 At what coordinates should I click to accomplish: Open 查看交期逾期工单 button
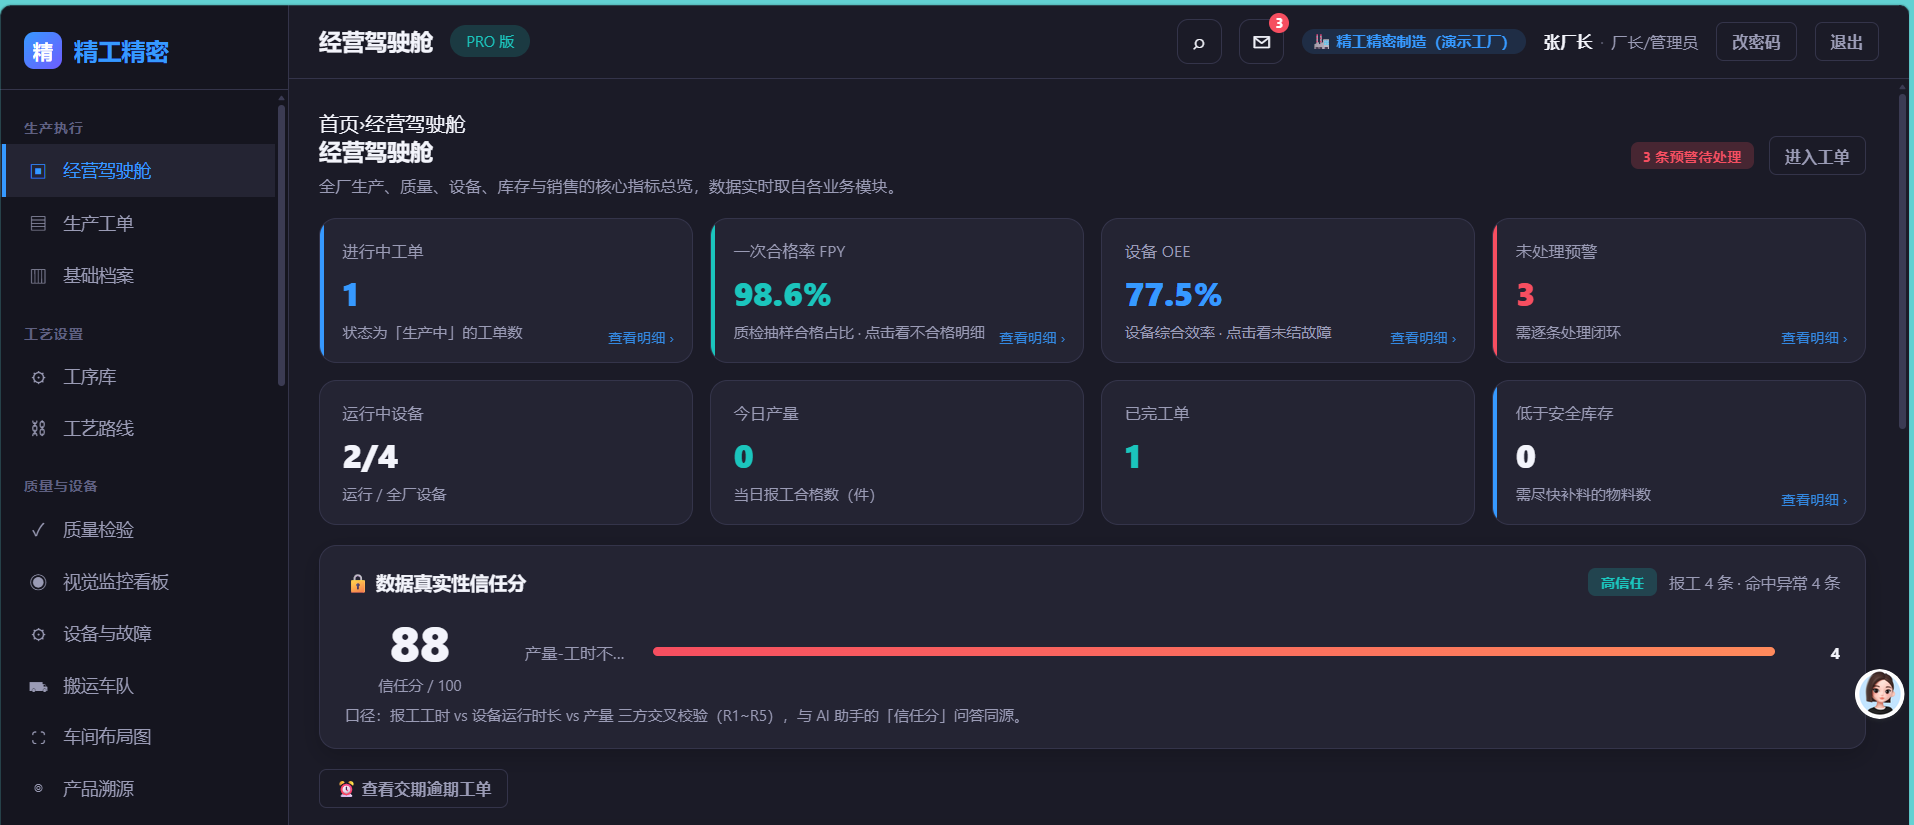pos(413,789)
